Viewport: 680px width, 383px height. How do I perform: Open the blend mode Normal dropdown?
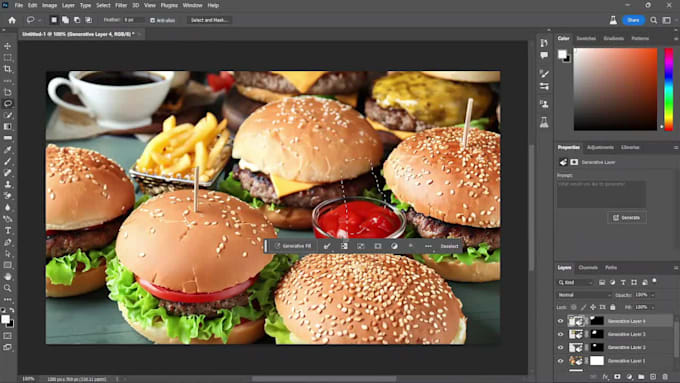[x=584, y=295]
